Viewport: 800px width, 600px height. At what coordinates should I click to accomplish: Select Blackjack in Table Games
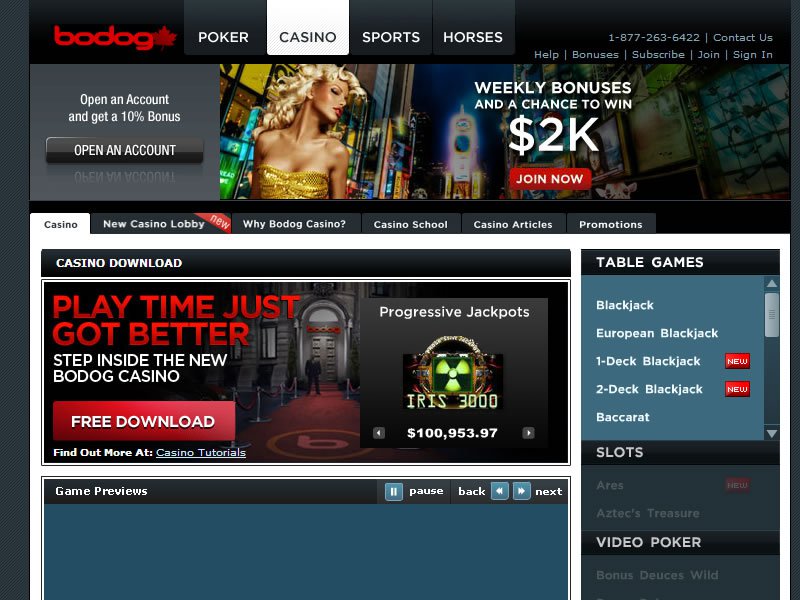pos(624,305)
